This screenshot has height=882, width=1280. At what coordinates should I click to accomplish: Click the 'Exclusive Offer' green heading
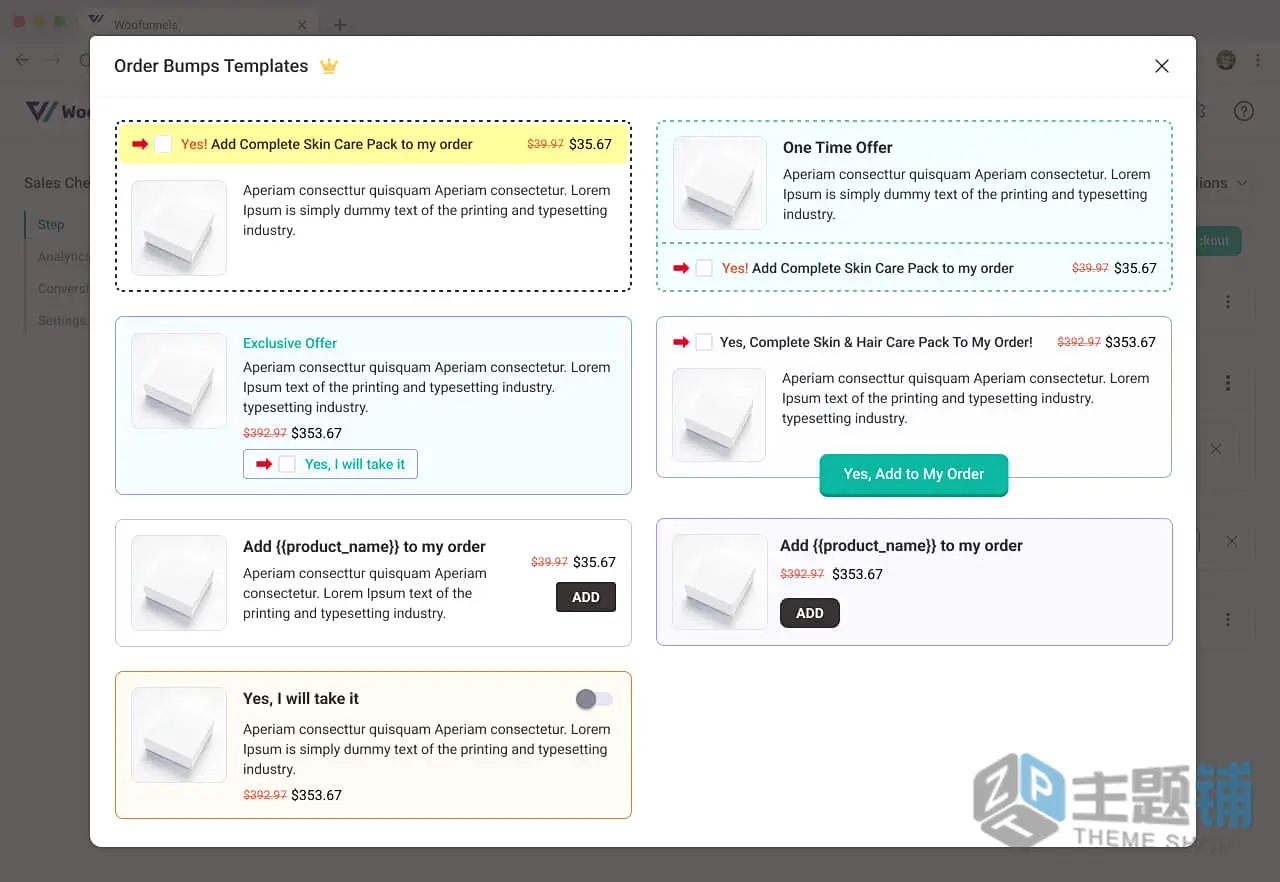click(290, 343)
